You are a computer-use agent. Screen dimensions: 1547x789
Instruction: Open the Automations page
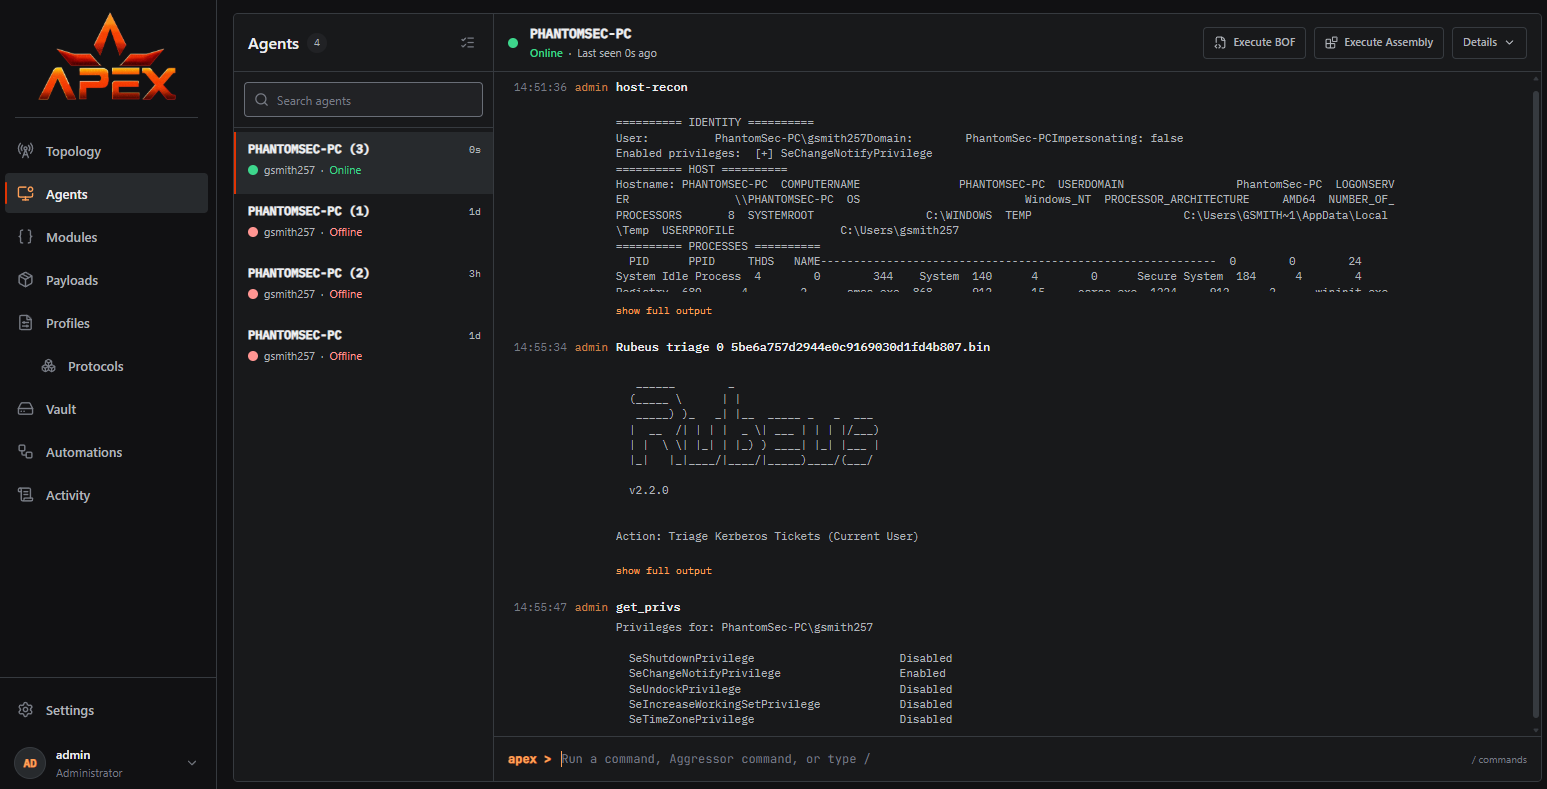107,452
